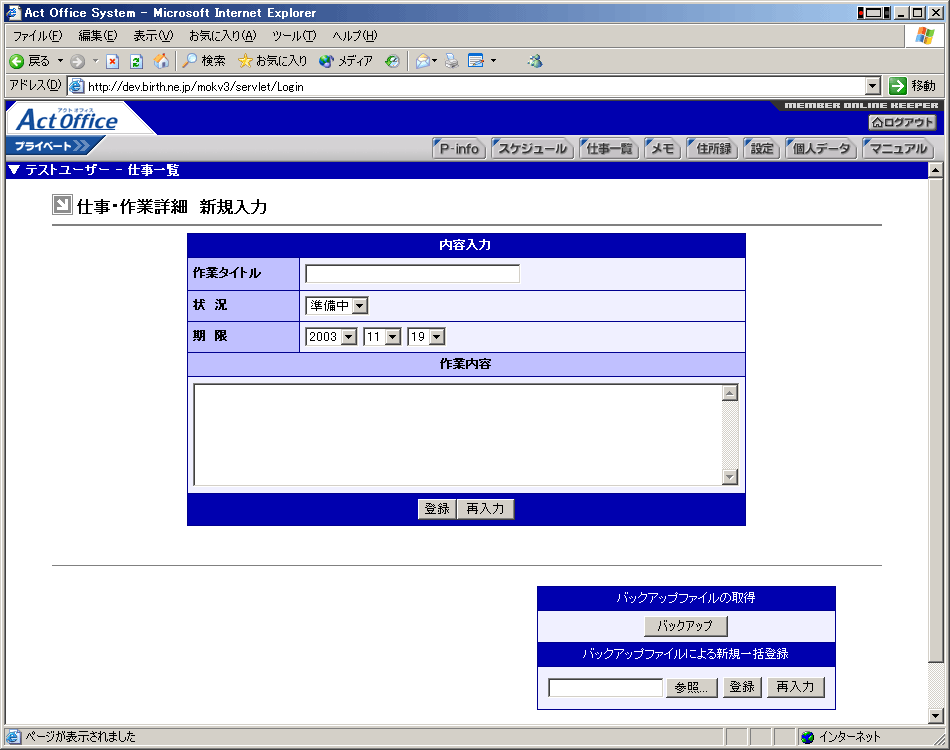Open the month 11 dropdown
Viewport: 950px width, 750px height.
(382, 336)
